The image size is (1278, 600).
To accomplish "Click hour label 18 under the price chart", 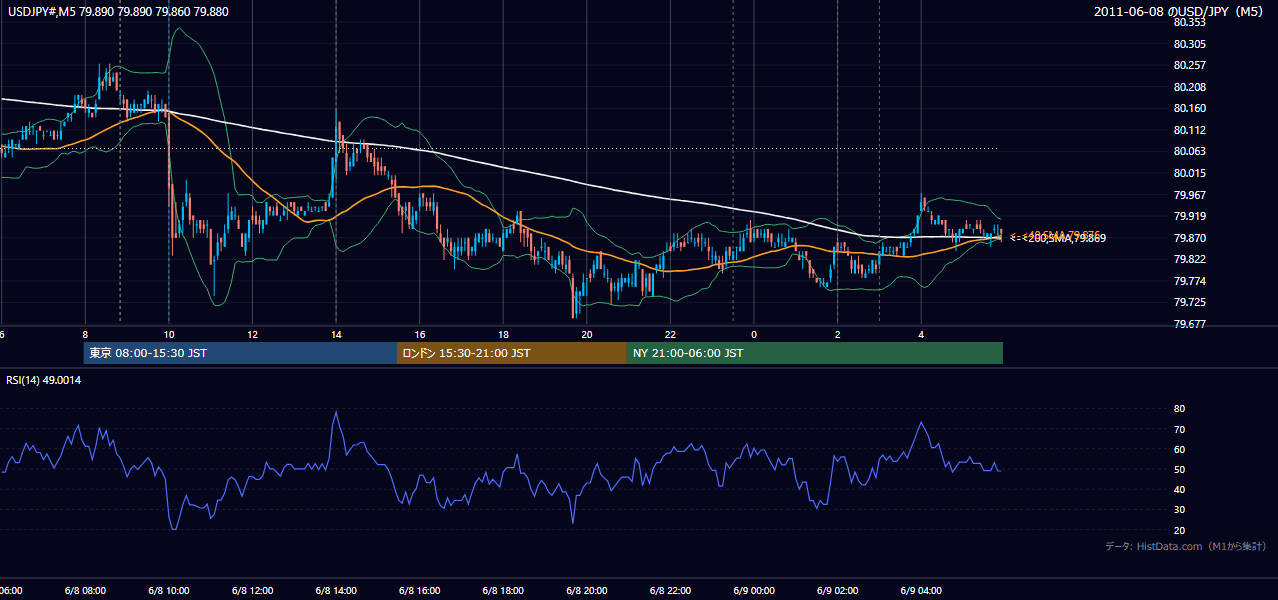I will click(x=503, y=334).
